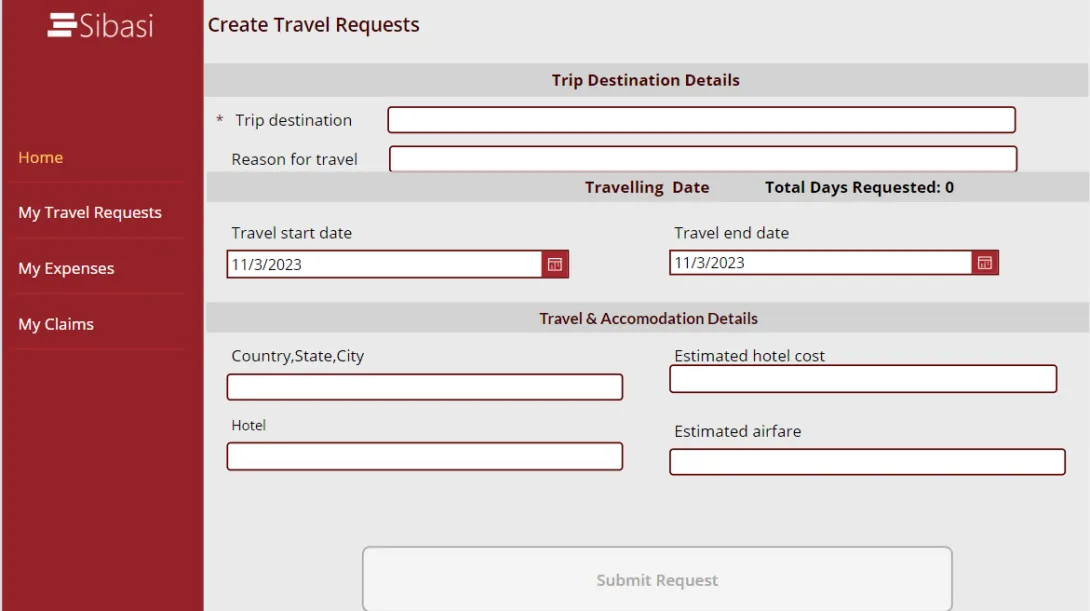Click the Travel end date text box
This screenshot has width=1090, height=611.
click(x=820, y=263)
